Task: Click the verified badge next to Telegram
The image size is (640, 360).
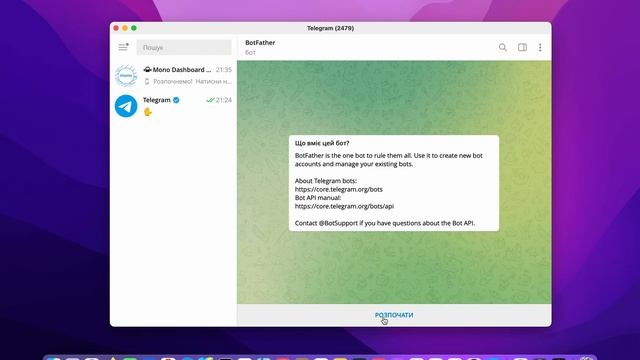Action: pyautogui.click(x=176, y=100)
